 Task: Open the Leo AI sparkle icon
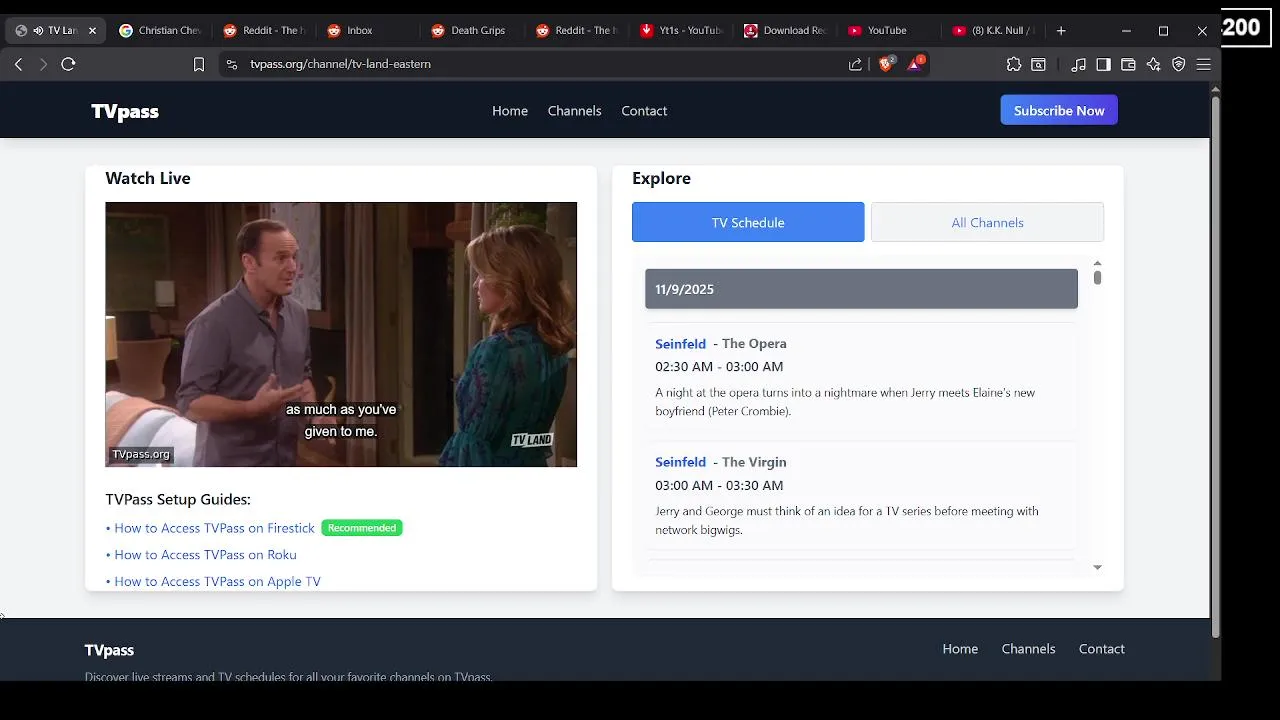tap(1153, 64)
